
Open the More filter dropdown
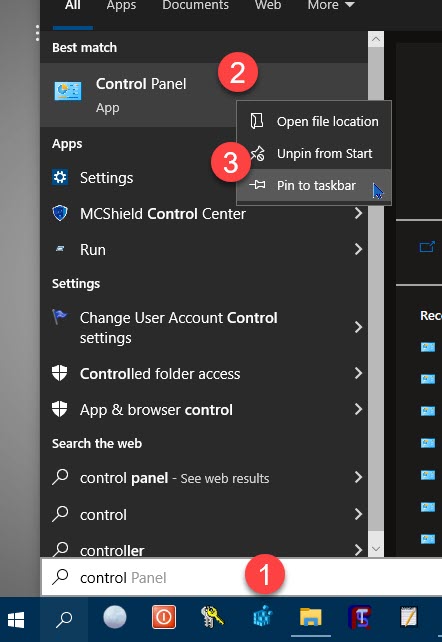(331, 6)
